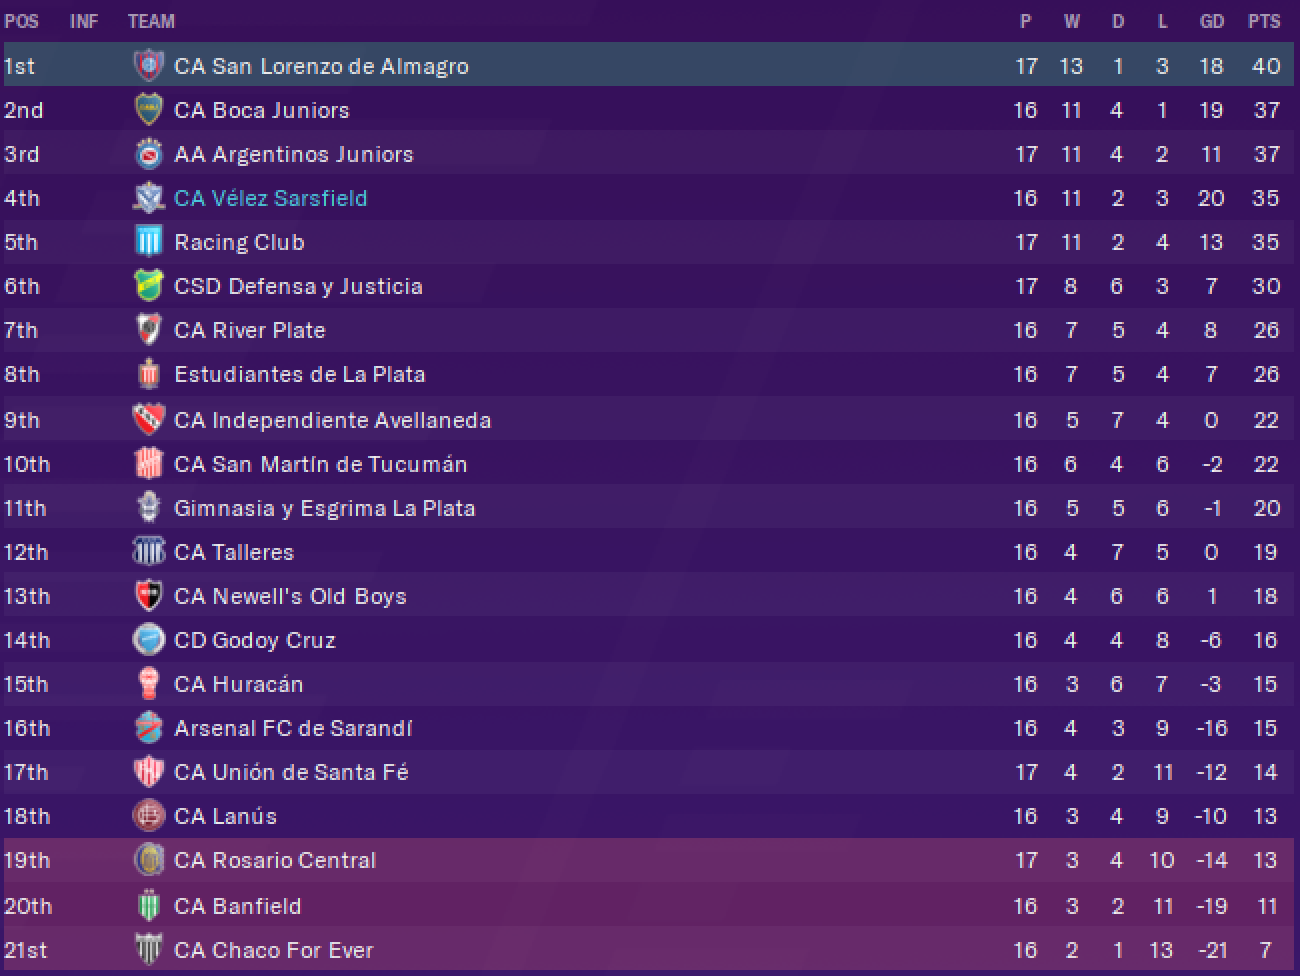Click the Racing Club striped crest icon
Viewport: 1300px width, 976px height.
click(x=148, y=242)
